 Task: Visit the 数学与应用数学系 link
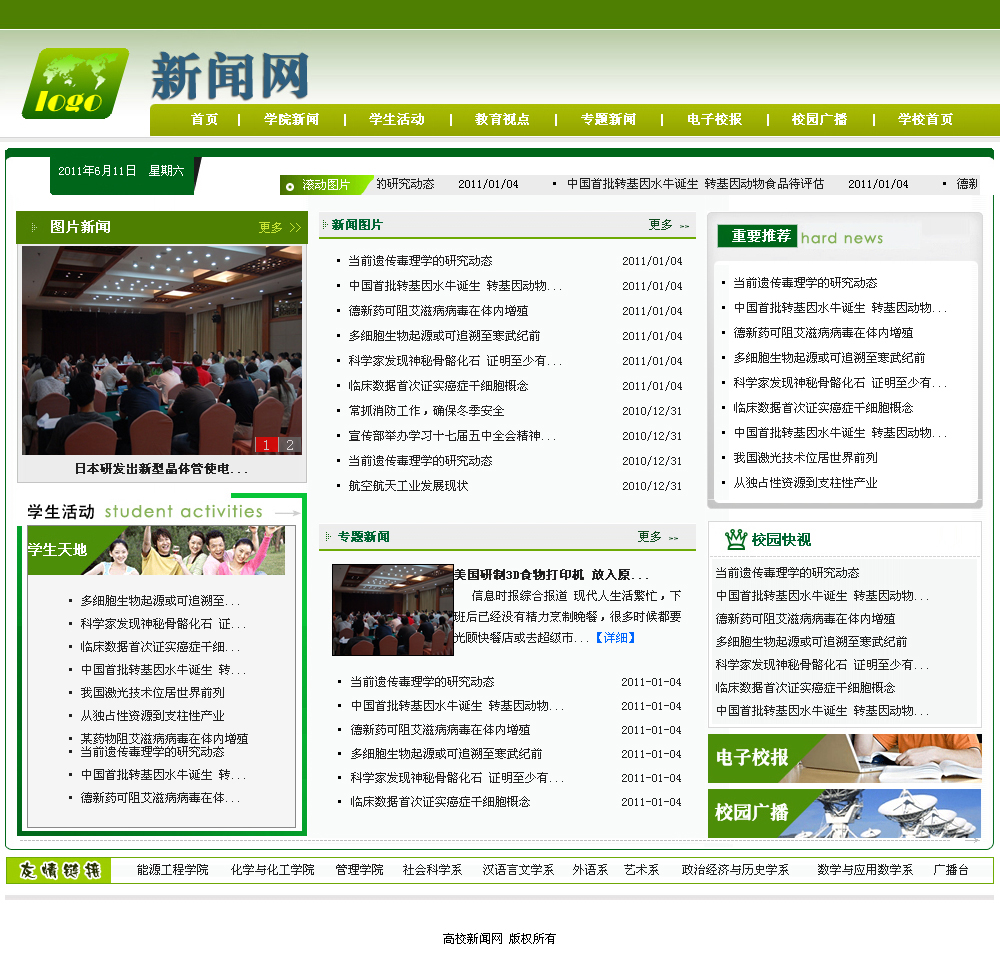(865, 870)
